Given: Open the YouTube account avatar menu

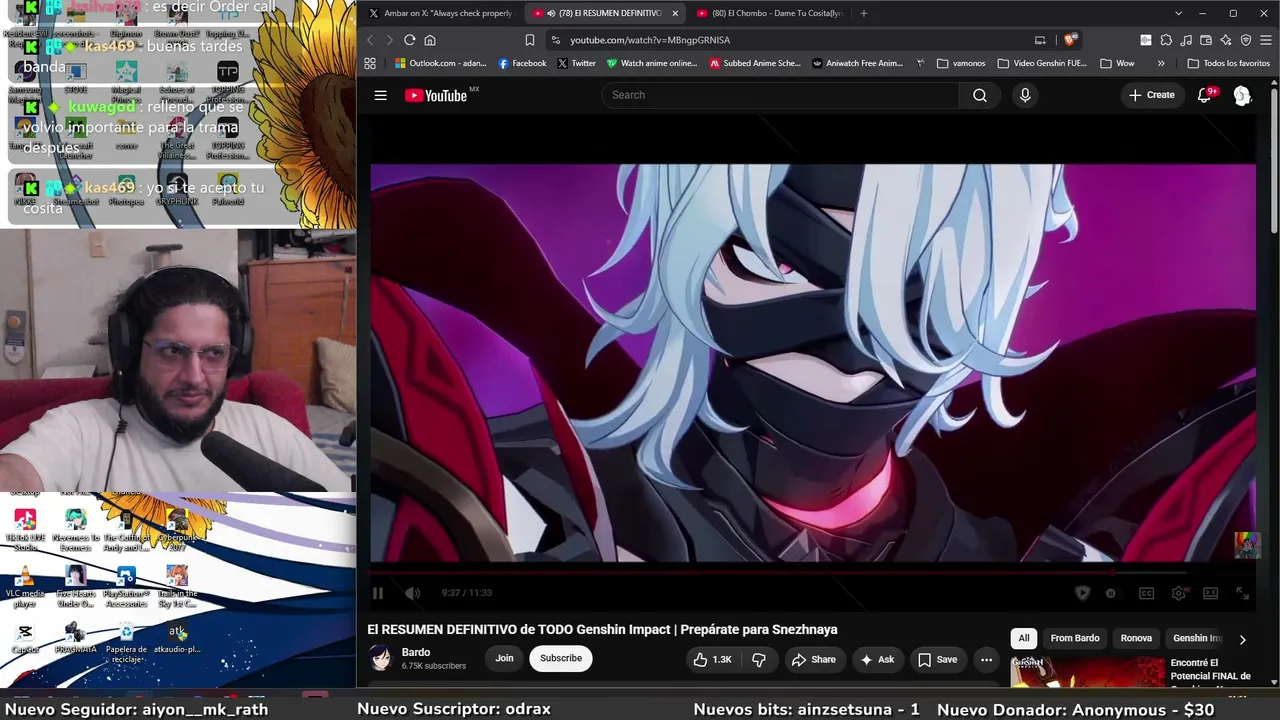Looking at the screenshot, I should 1242,95.
